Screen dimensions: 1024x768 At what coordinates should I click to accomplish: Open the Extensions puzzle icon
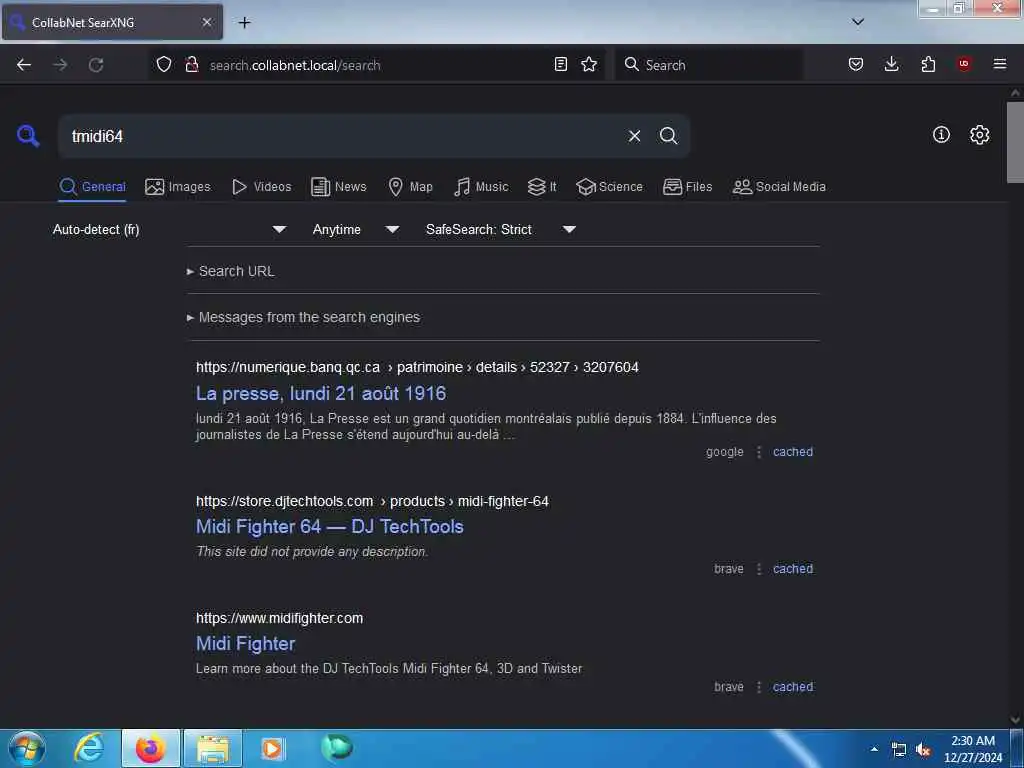(x=928, y=64)
